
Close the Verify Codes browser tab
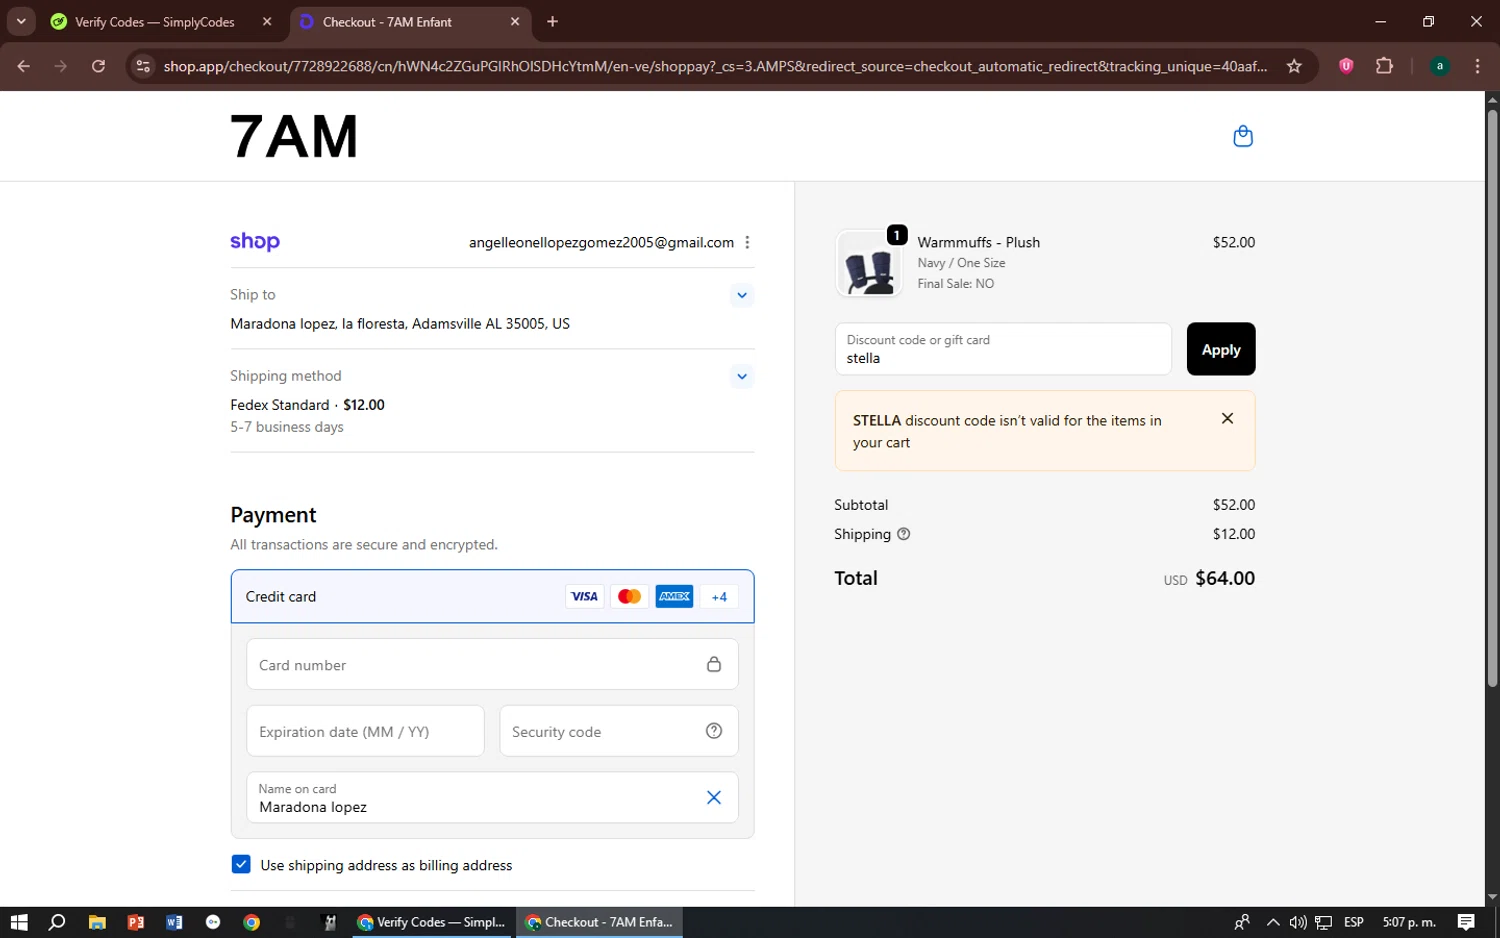[x=267, y=21]
